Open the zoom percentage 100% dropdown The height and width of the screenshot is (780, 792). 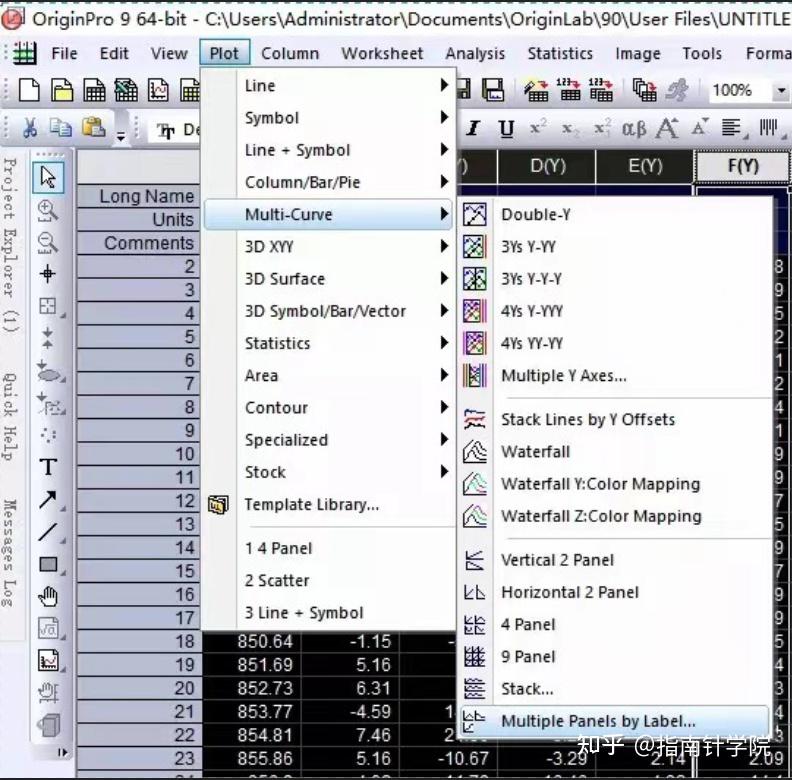(x=781, y=91)
